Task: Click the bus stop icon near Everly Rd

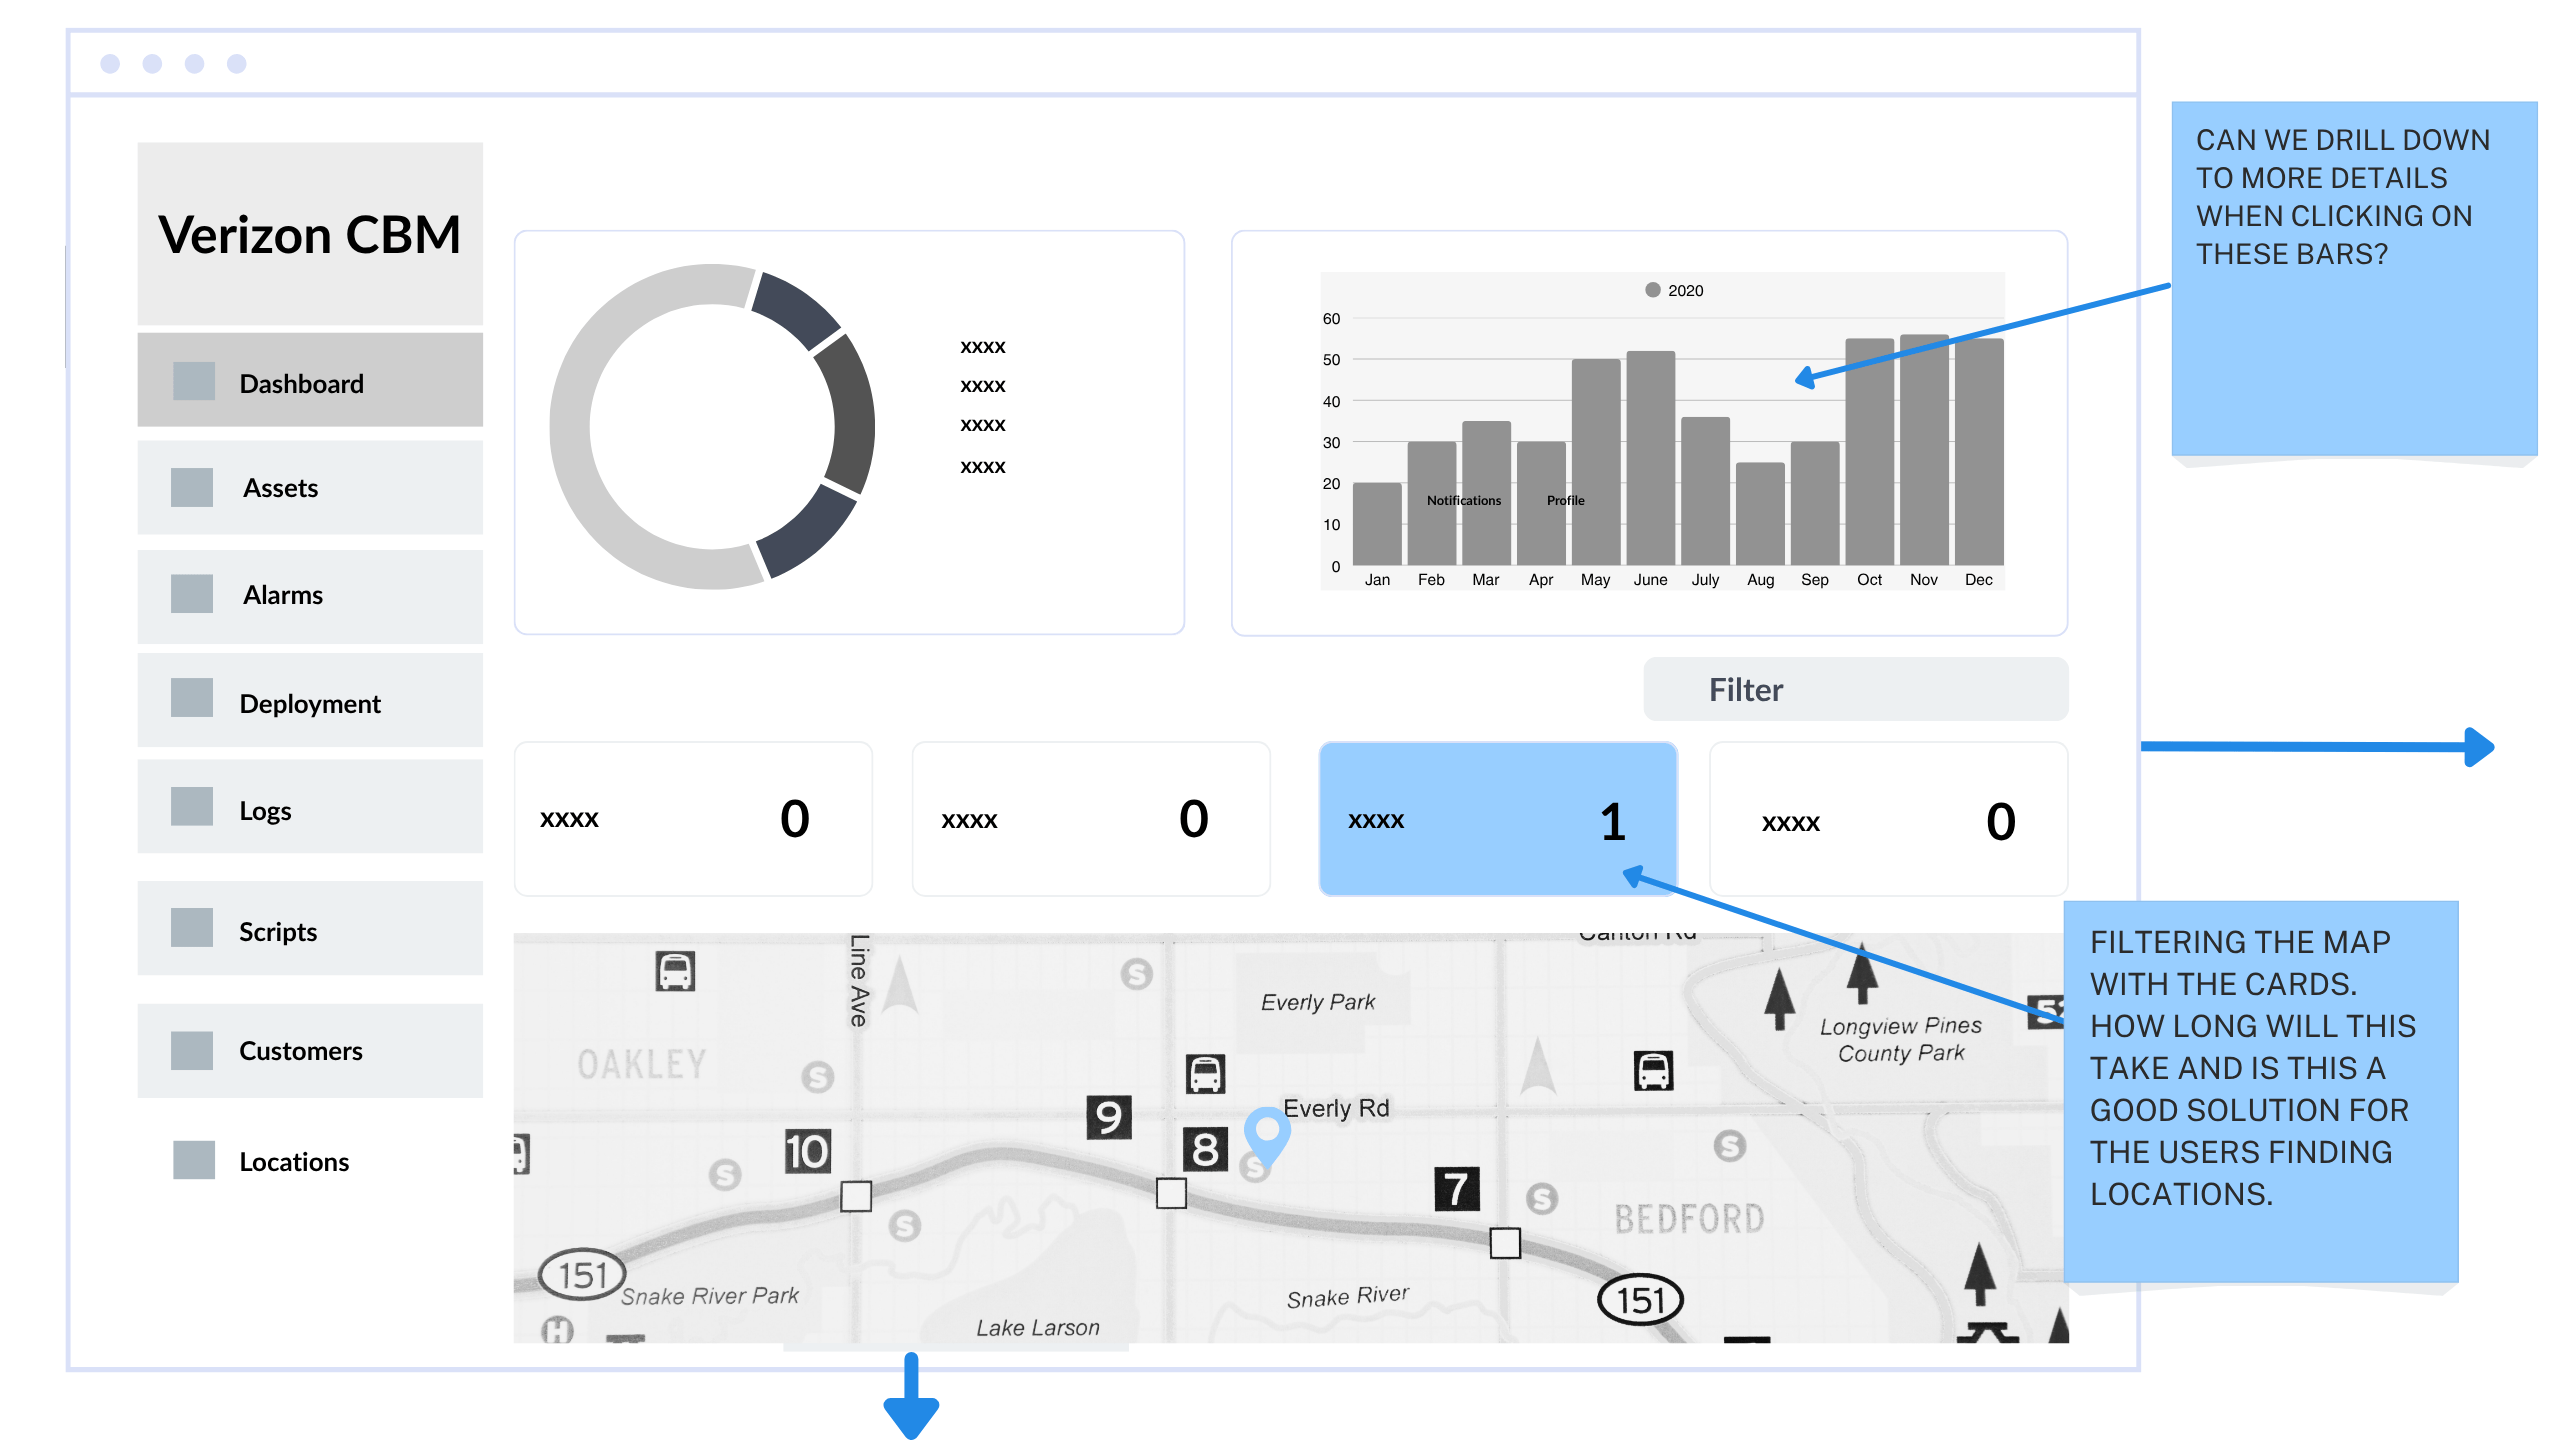Action: [1205, 1074]
